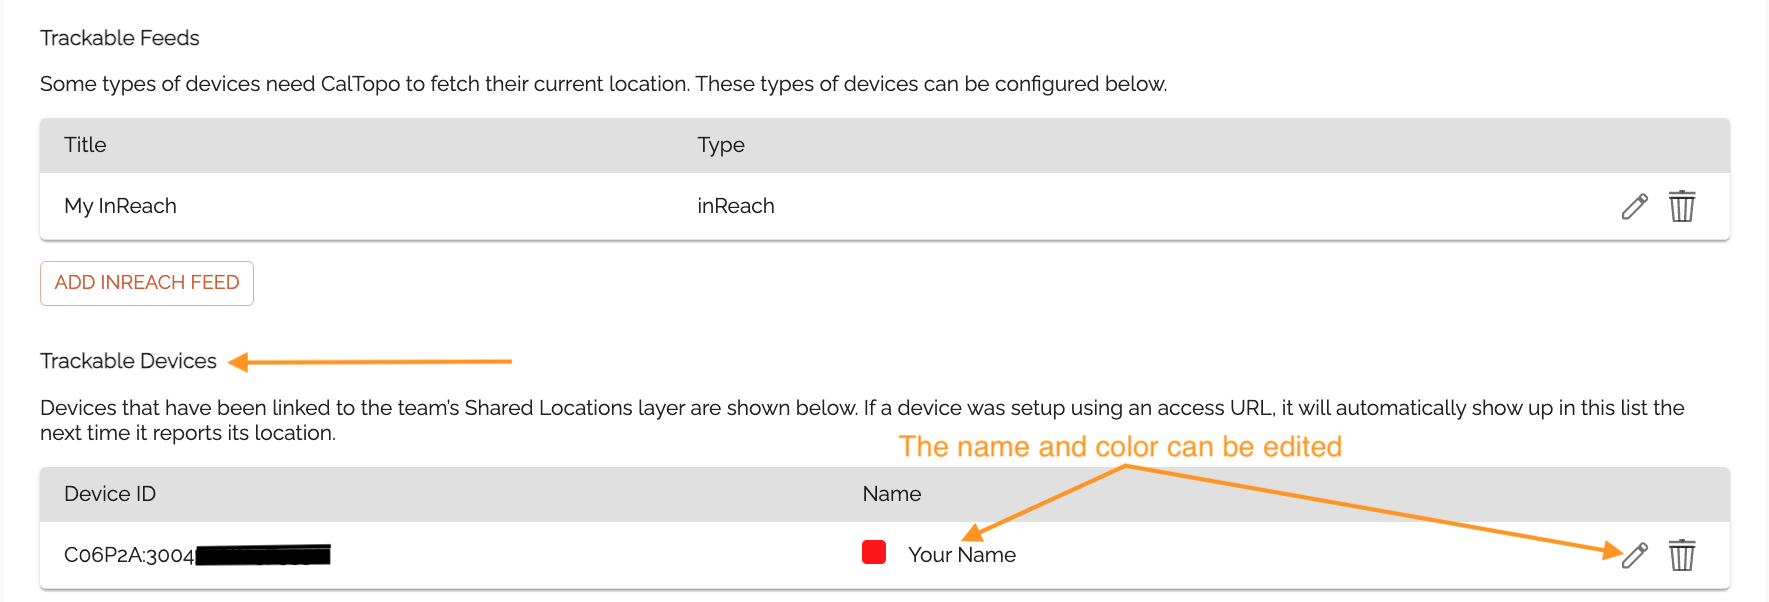Click the Name column header
1769x602 pixels.
click(890, 493)
